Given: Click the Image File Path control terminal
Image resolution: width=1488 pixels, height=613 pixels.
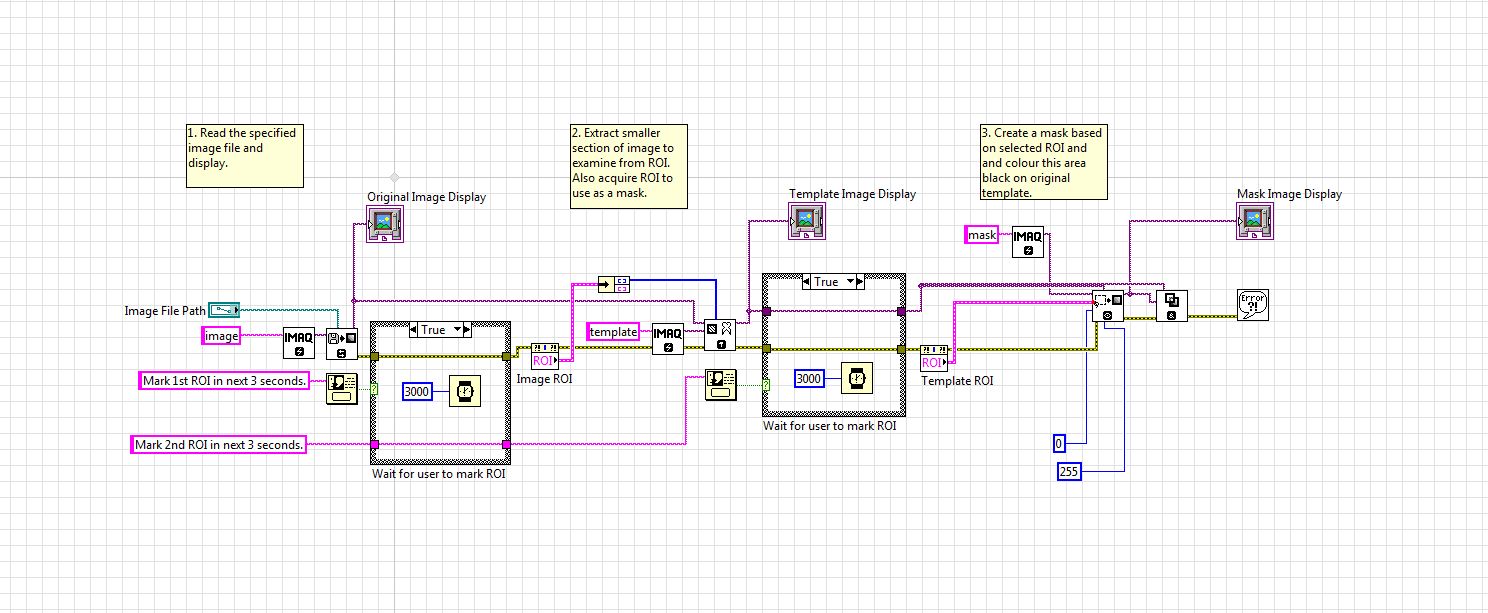Looking at the screenshot, I should coord(224,311).
